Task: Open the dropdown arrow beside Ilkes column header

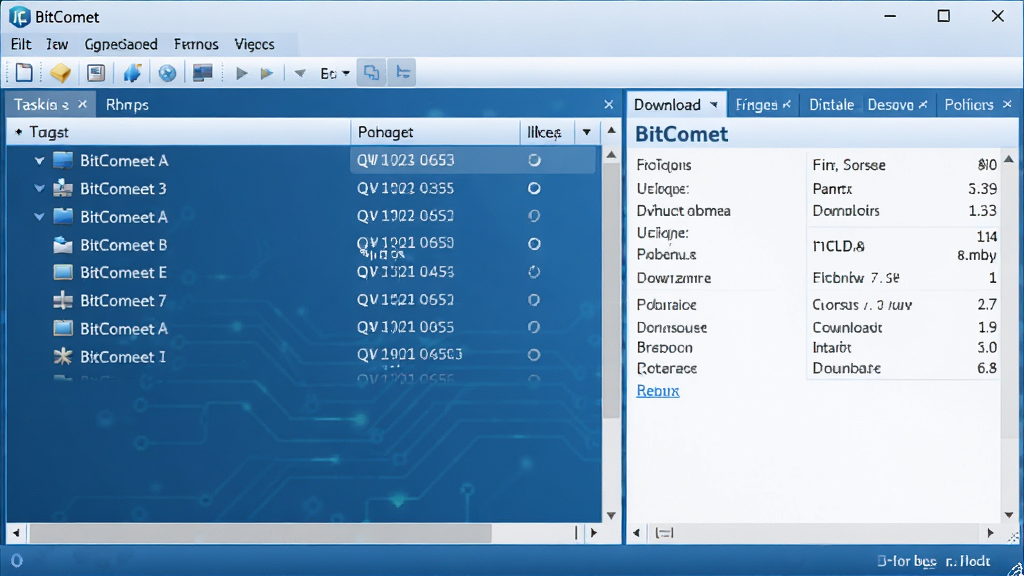Action: 586,133
